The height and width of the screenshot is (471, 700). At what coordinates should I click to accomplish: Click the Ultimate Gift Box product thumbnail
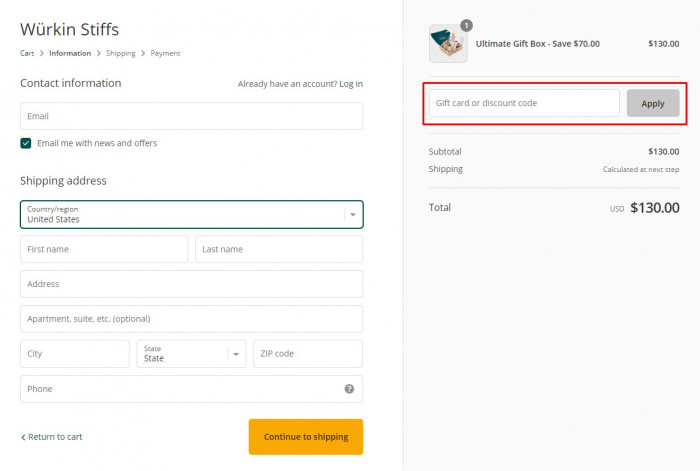pyautogui.click(x=448, y=43)
